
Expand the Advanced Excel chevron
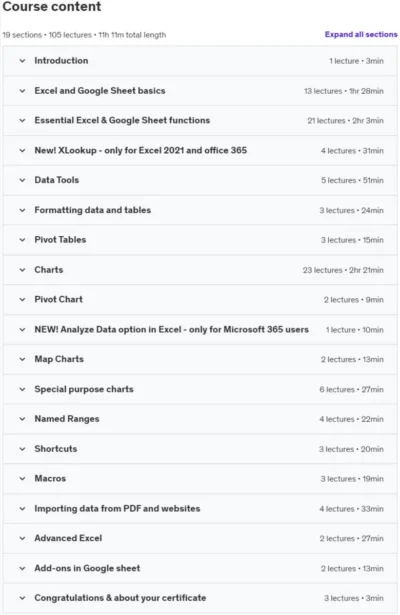[x=22, y=538]
